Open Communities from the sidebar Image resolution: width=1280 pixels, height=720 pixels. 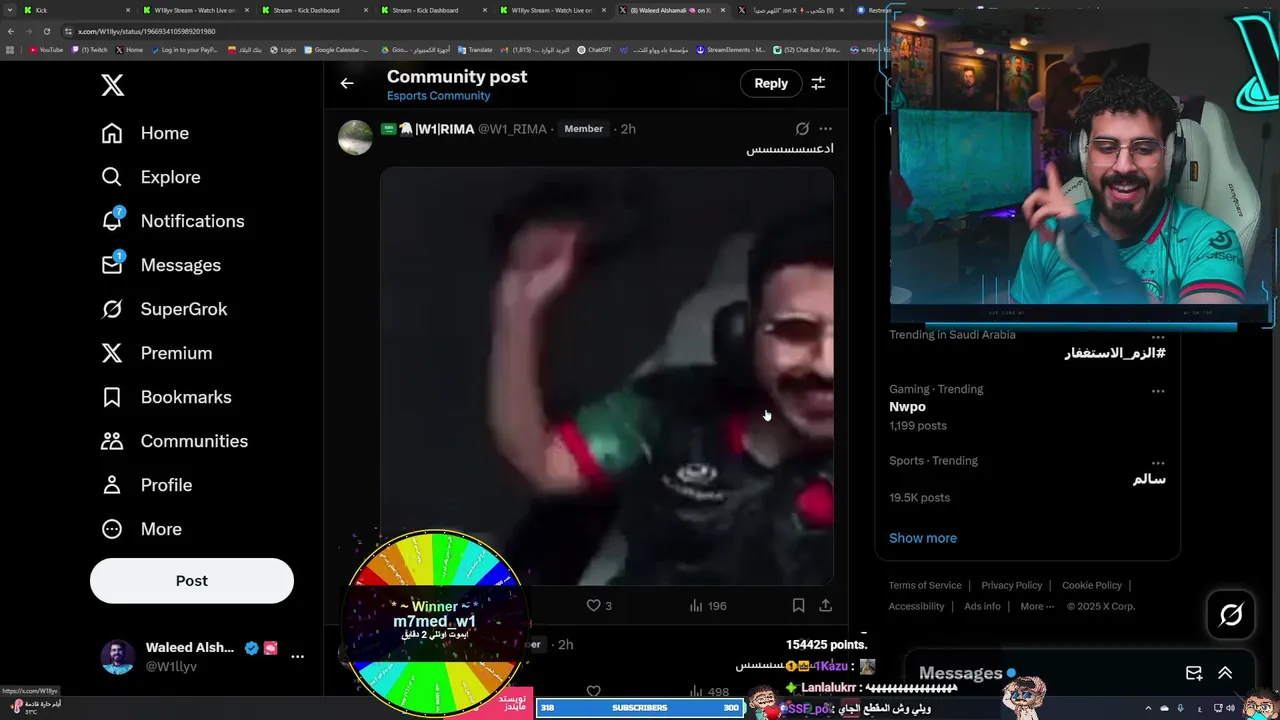coord(174,441)
